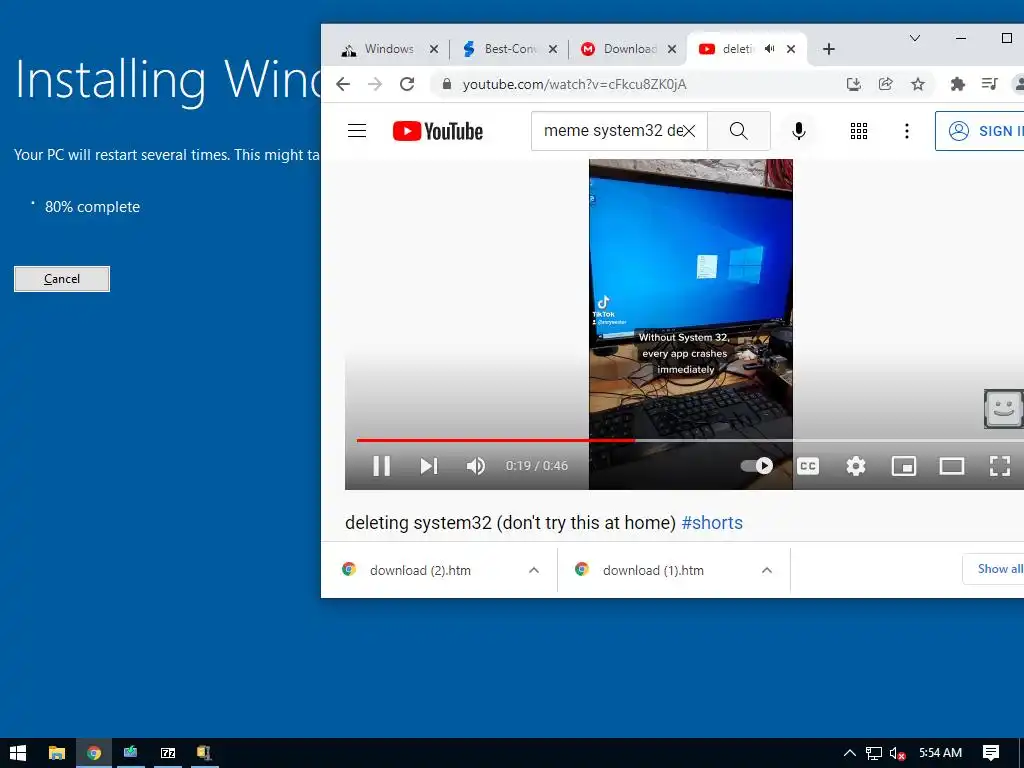Open network status tray icon
Image resolution: width=1024 pixels, height=768 pixels.
pyautogui.click(x=874, y=753)
